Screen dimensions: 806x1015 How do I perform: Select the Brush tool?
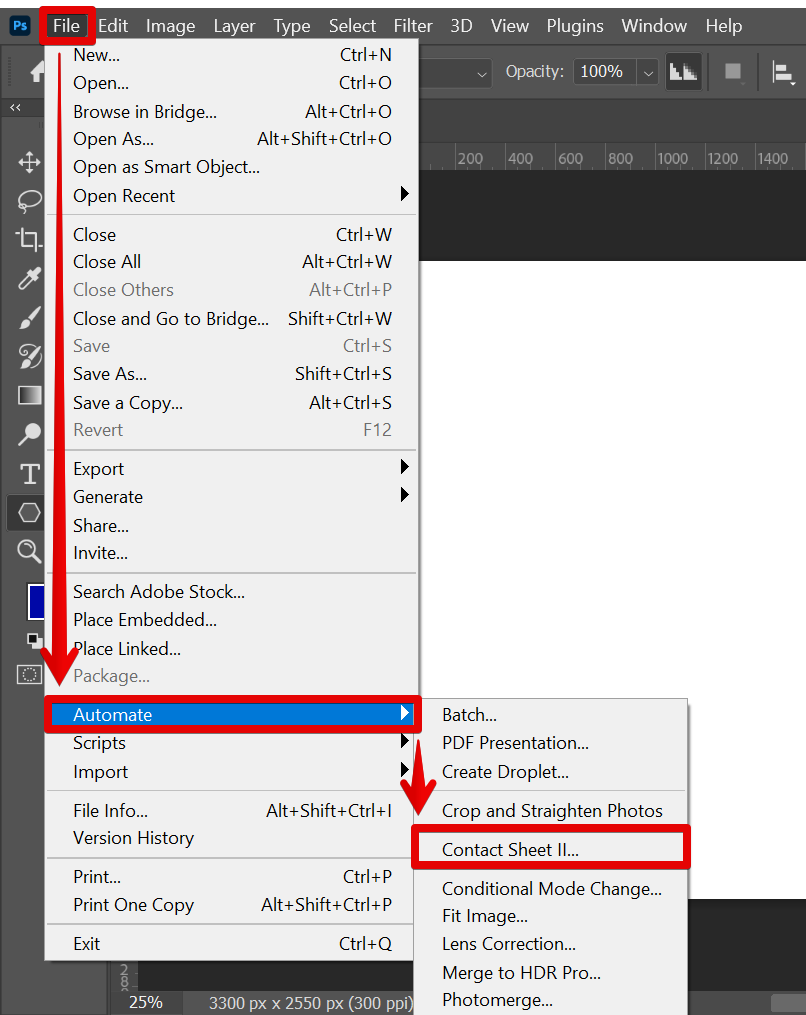tap(29, 317)
